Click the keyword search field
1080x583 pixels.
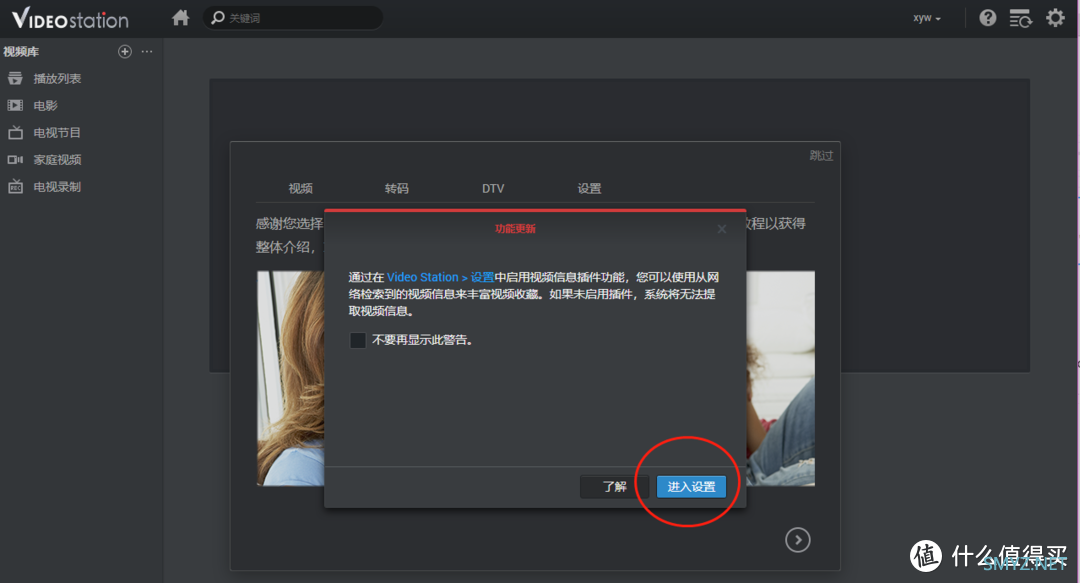pyautogui.click(x=293, y=18)
